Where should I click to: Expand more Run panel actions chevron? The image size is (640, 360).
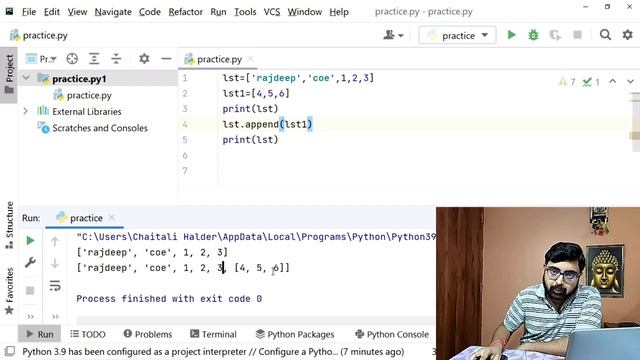pyautogui.click(x=31, y=316)
